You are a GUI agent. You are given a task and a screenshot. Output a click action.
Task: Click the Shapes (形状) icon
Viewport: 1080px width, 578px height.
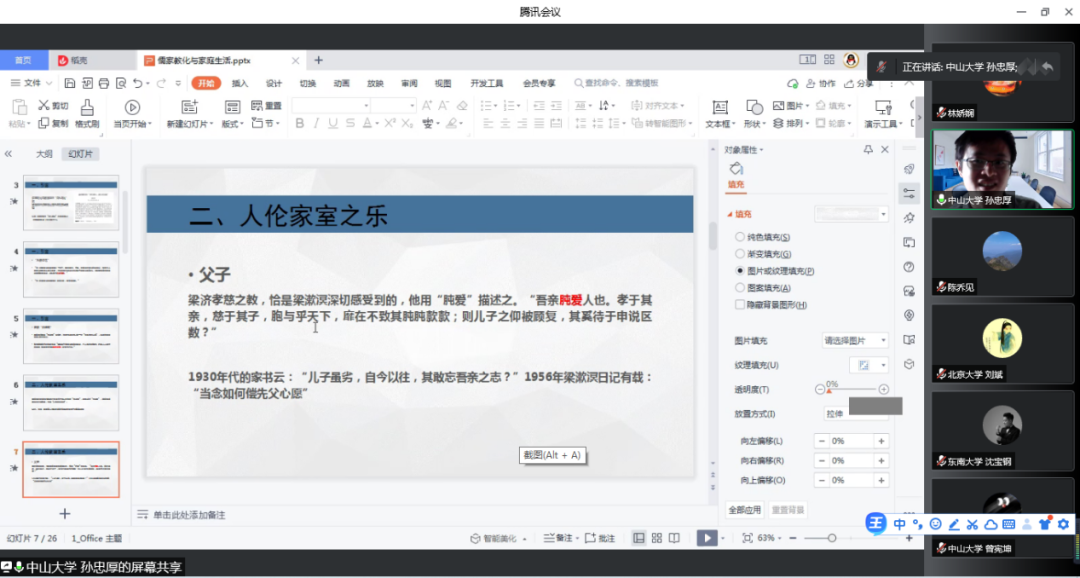pyautogui.click(x=754, y=107)
